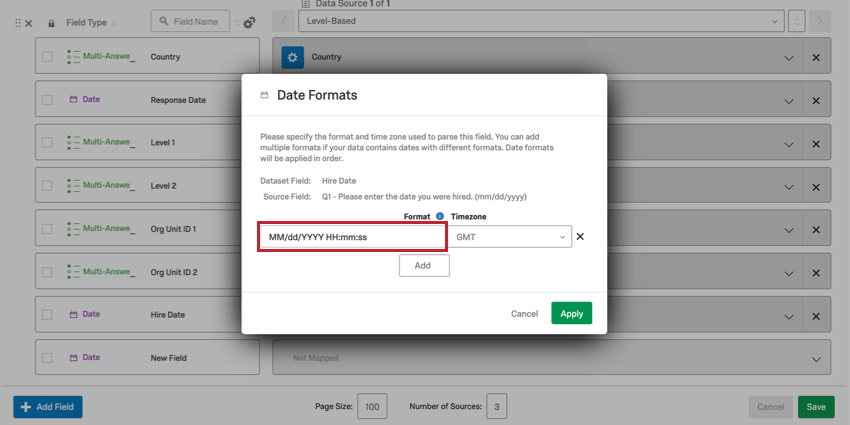Viewport: 850px width, 425px height.
Task: Expand the Response Date row chevron
Action: tap(789, 101)
